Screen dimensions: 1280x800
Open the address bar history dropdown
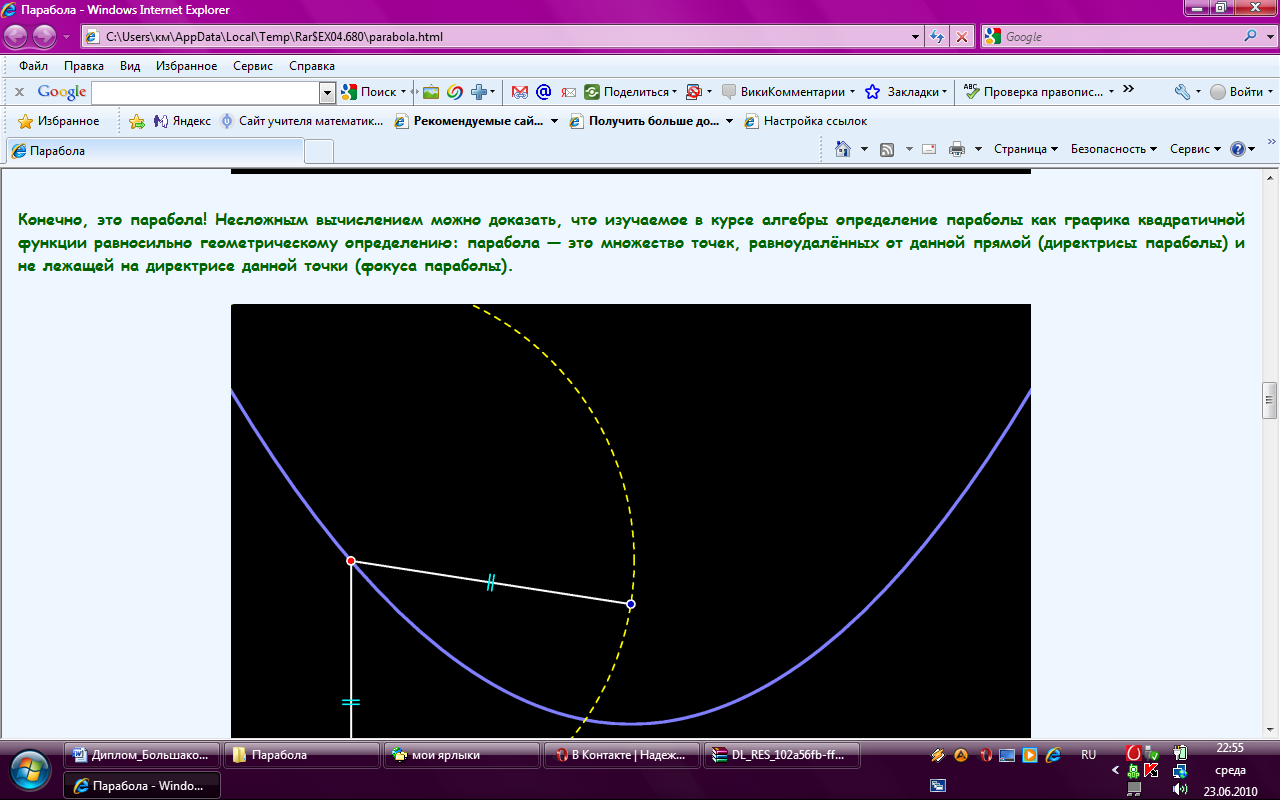[x=916, y=37]
